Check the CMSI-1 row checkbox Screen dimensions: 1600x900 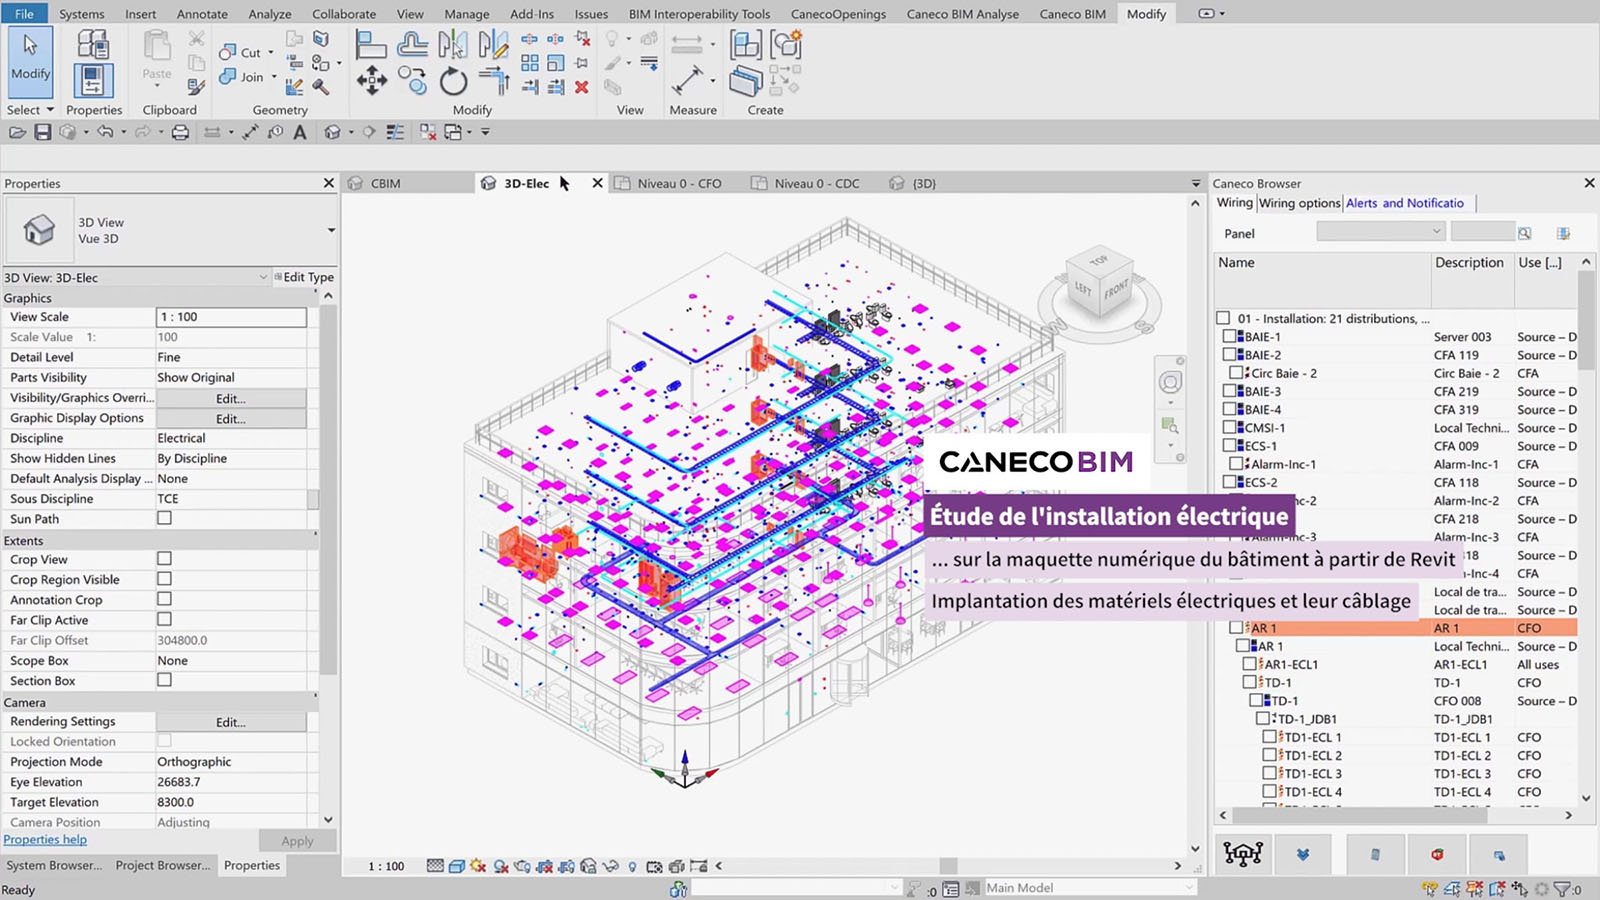click(1230, 427)
